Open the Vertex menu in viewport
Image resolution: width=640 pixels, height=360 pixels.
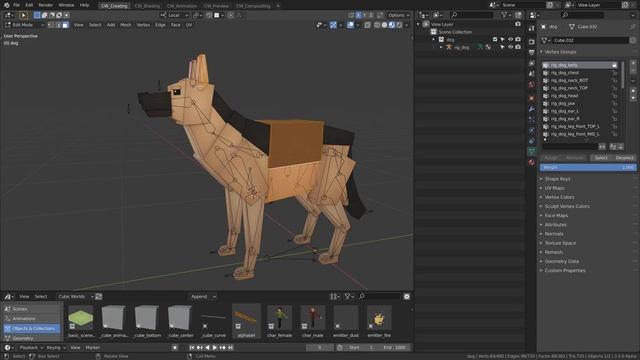[143, 25]
